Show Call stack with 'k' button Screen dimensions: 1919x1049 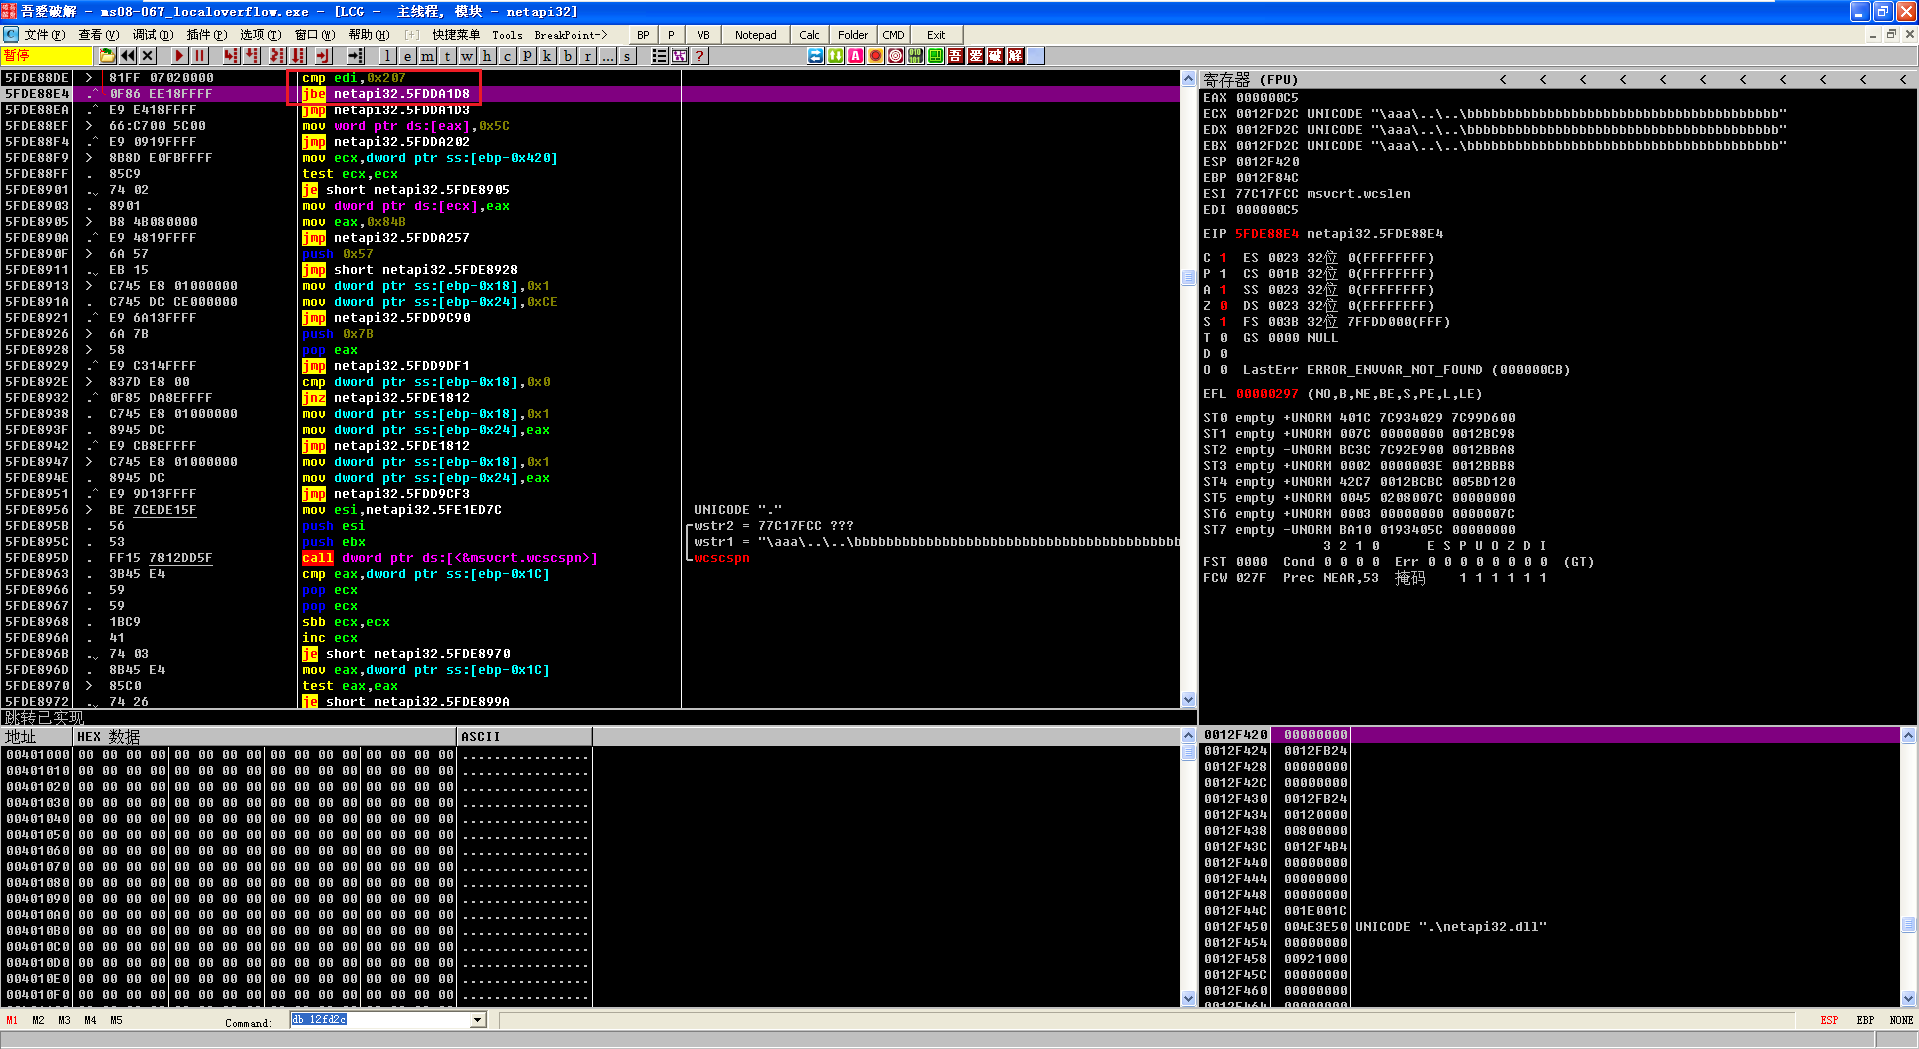click(547, 56)
